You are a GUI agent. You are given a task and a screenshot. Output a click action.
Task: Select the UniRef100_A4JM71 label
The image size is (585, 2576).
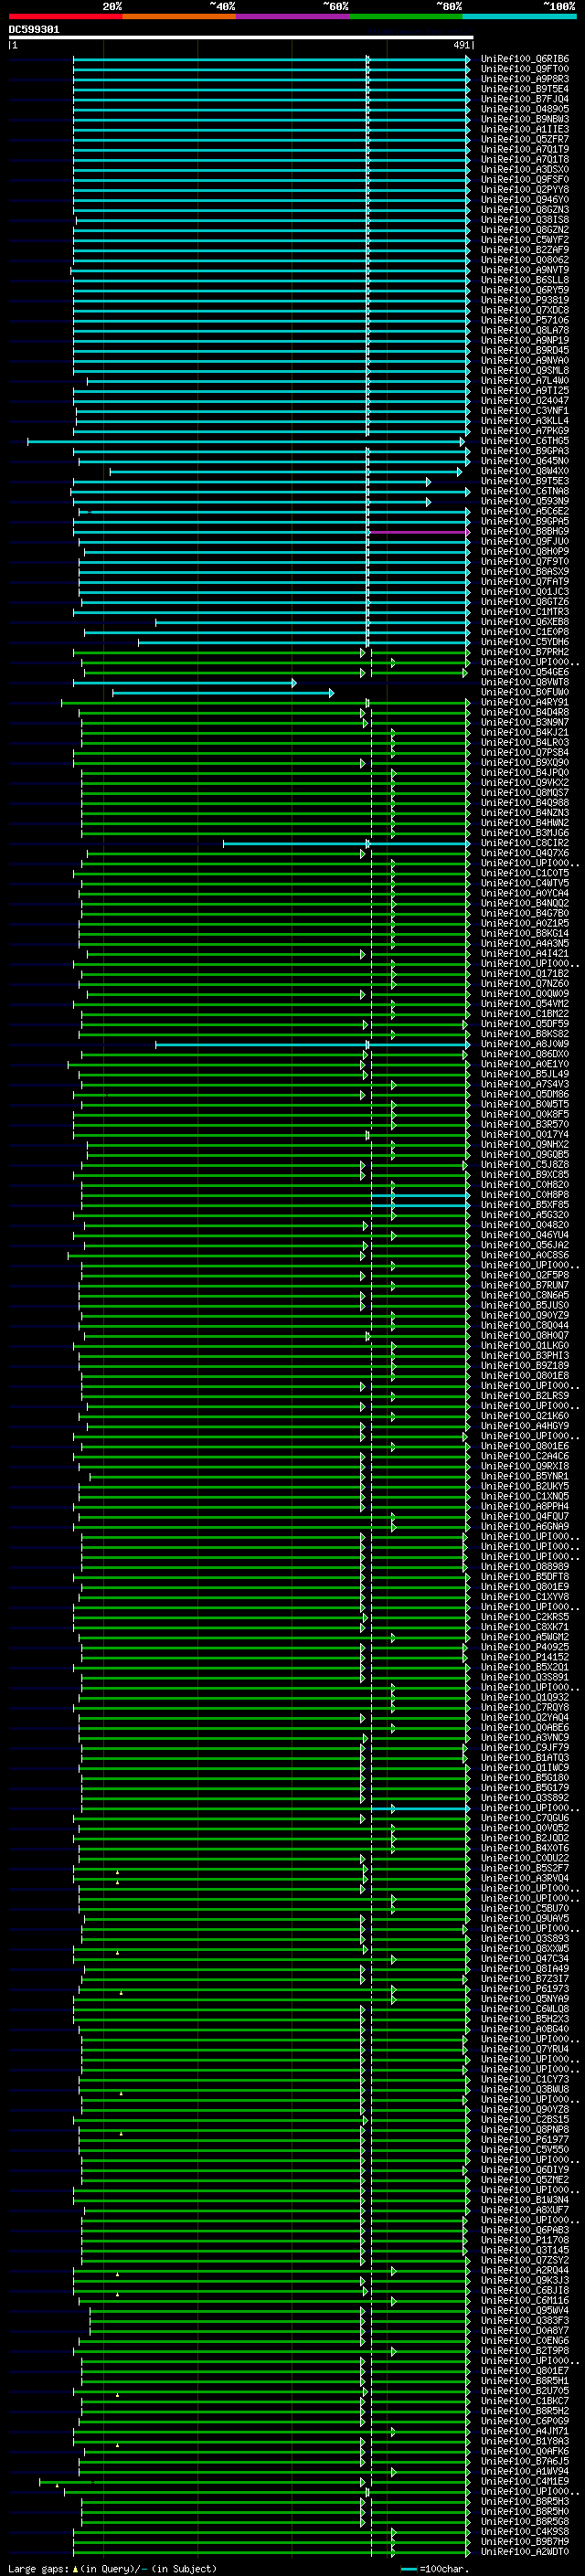(525, 2431)
